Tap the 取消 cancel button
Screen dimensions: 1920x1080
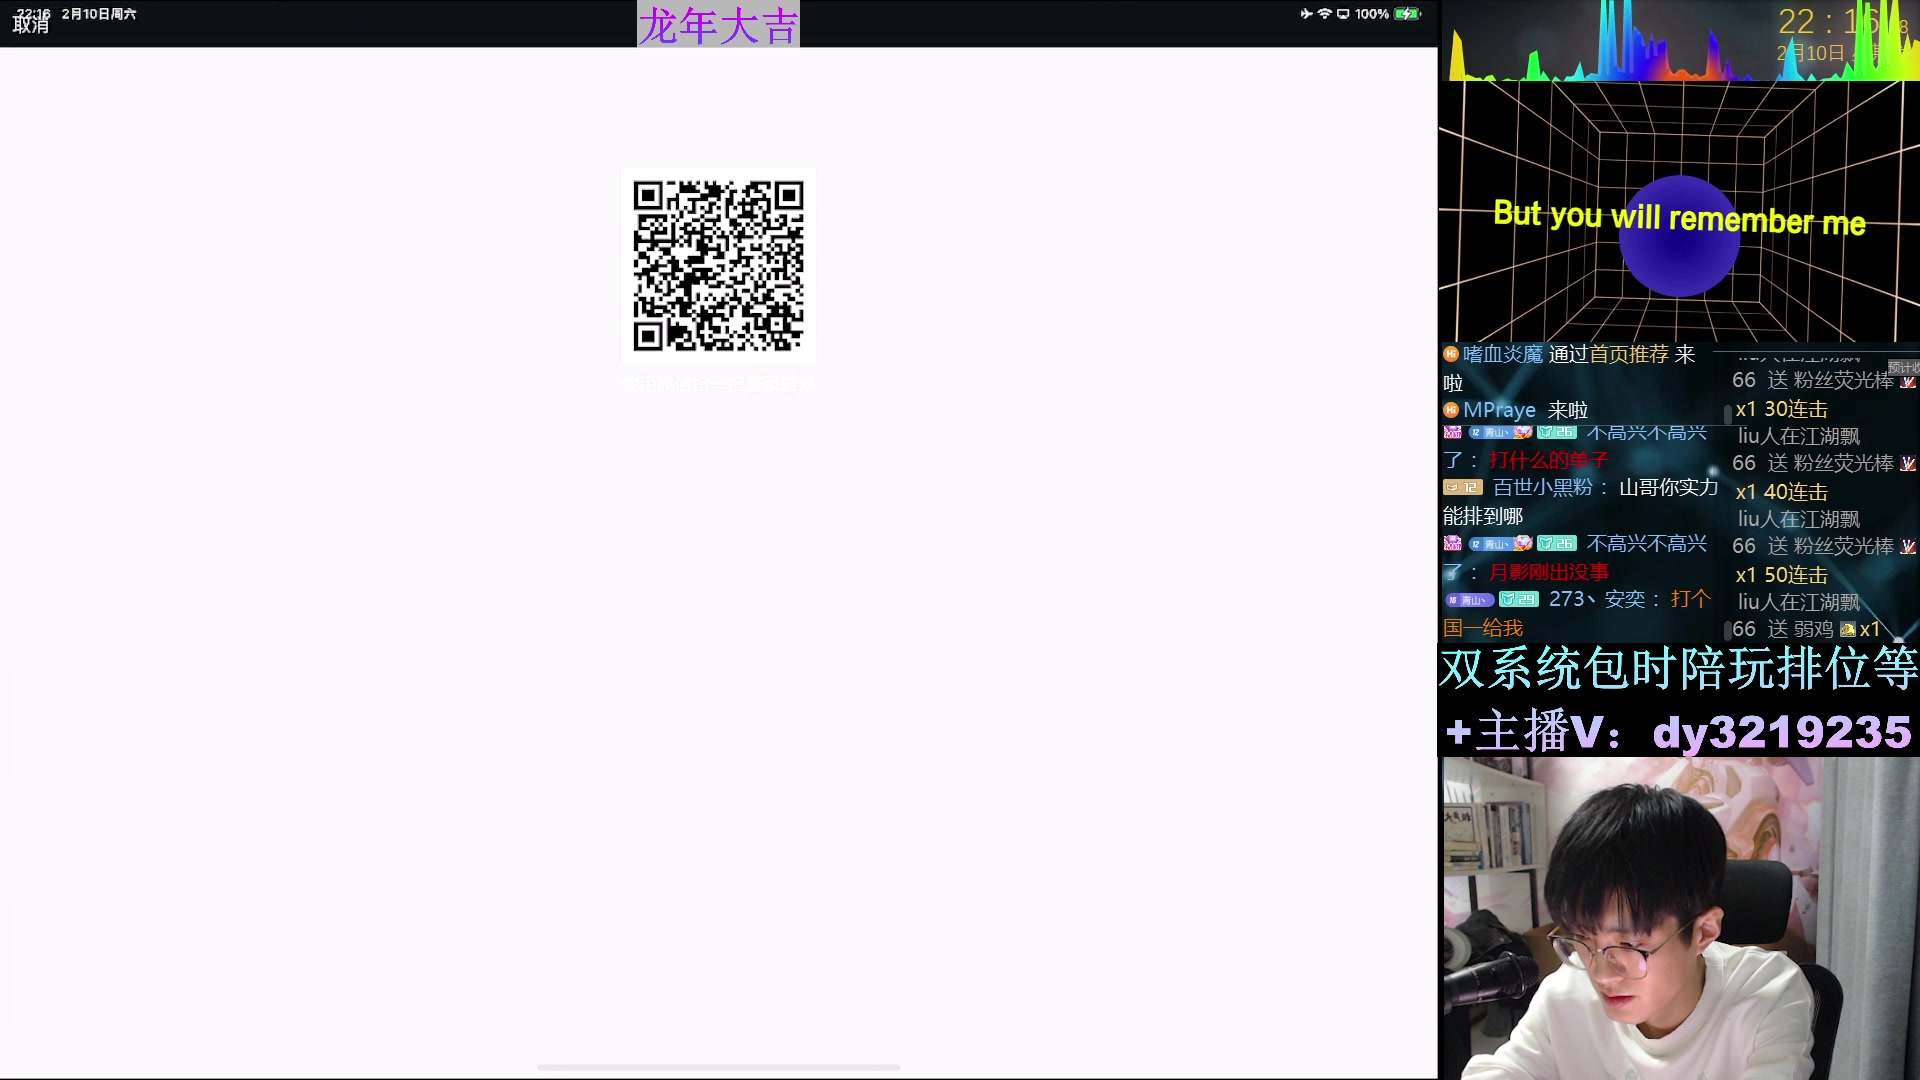(30, 24)
